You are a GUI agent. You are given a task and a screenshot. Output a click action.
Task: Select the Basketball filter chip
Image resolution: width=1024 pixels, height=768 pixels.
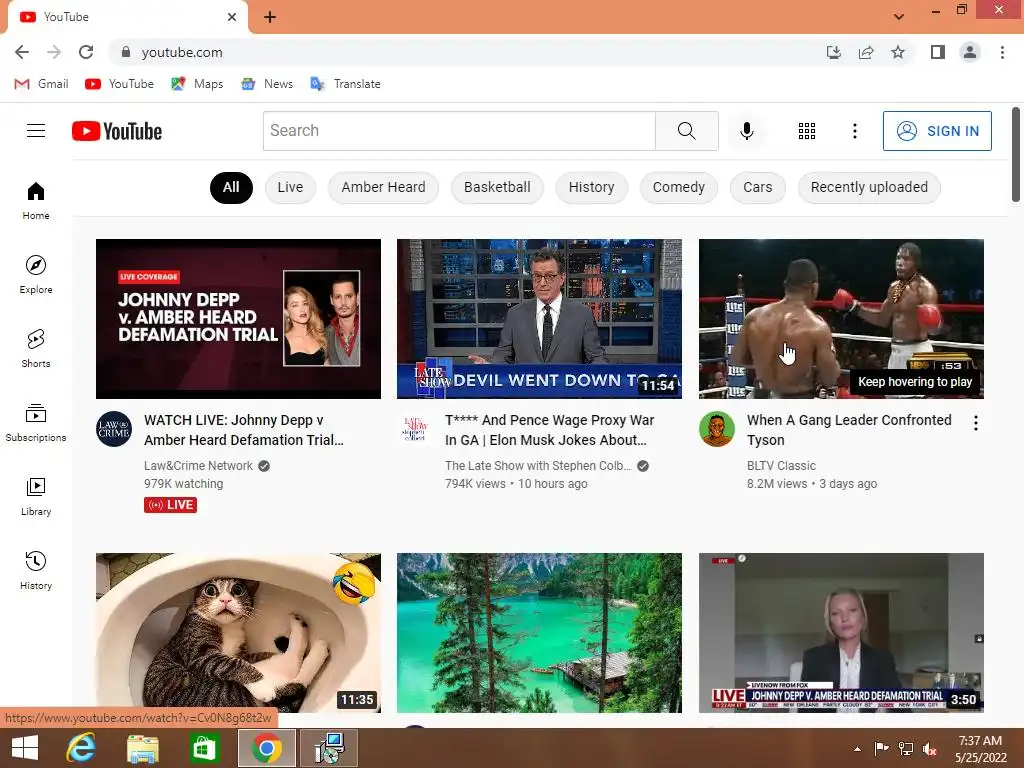497,187
